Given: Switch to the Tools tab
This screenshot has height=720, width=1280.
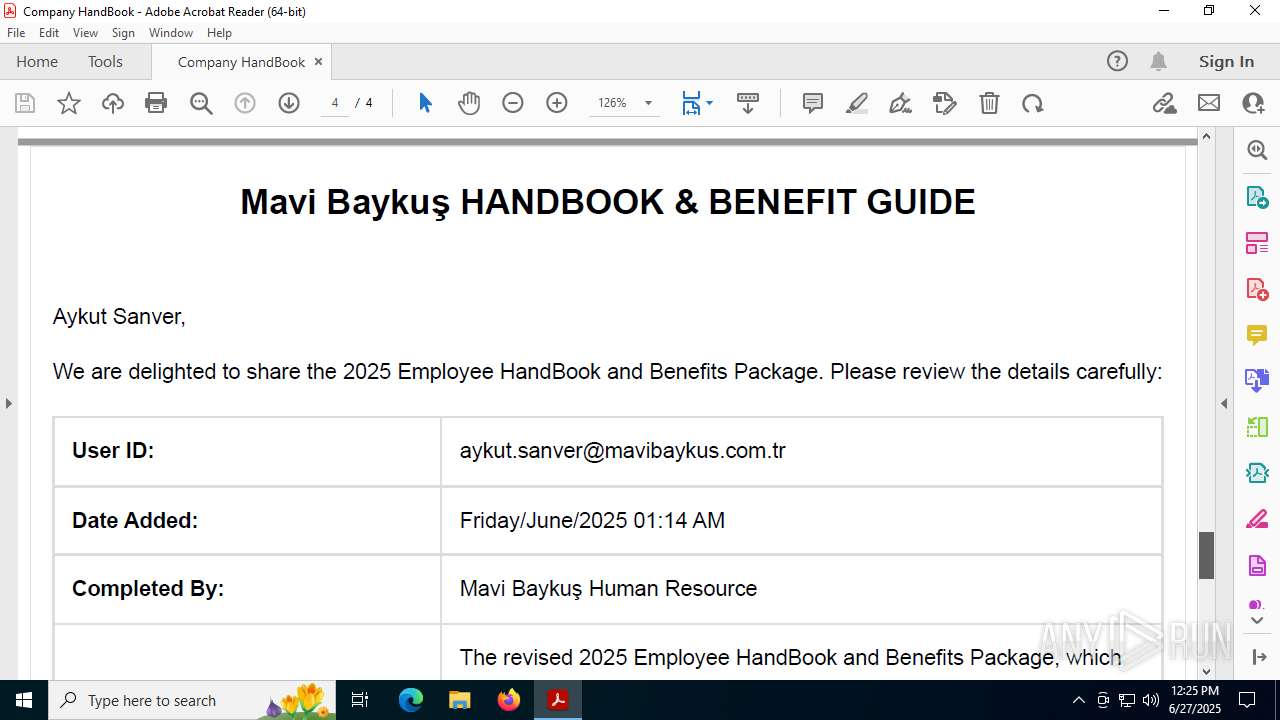Looking at the screenshot, I should [105, 61].
